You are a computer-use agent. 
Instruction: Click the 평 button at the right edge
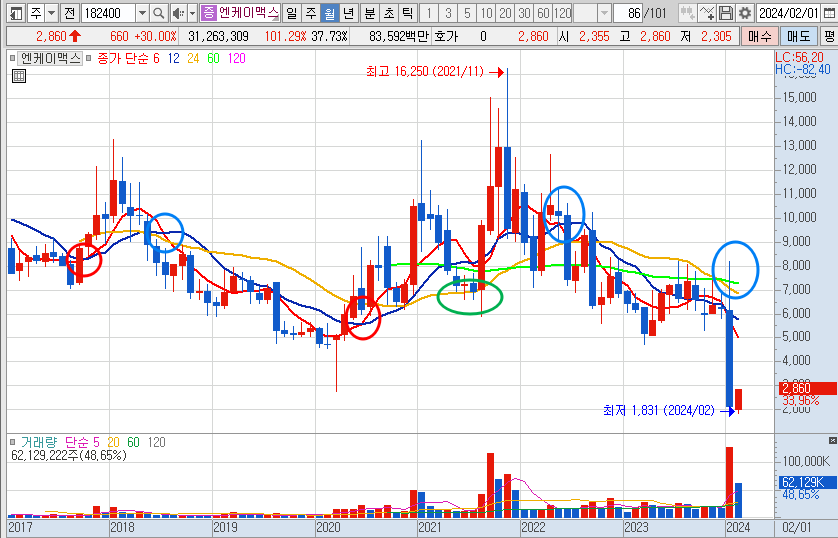pyautogui.click(x=829, y=36)
